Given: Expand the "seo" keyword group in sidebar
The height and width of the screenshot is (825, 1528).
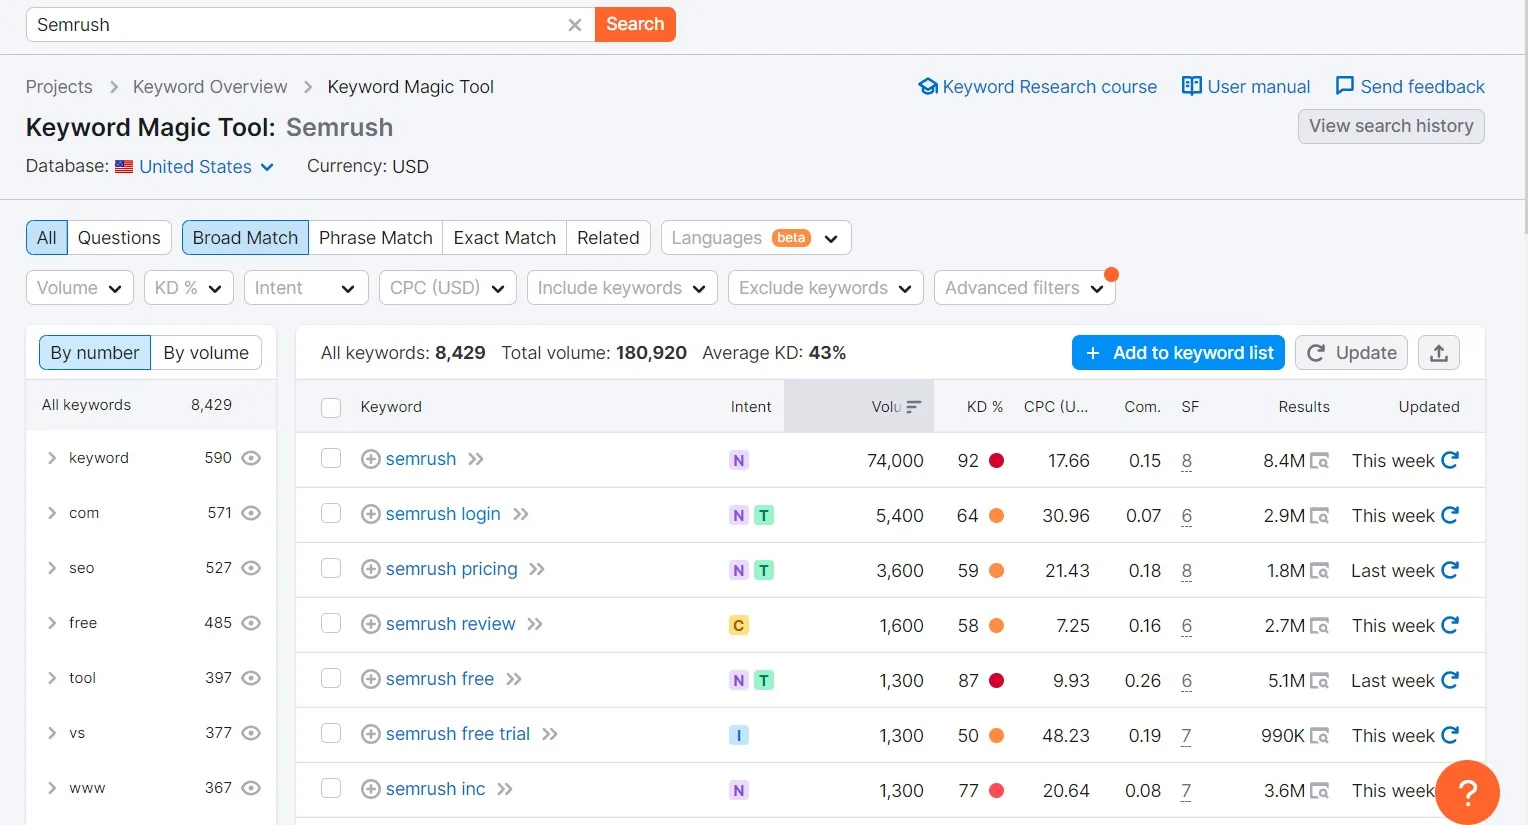Looking at the screenshot, I should point(52,567).
